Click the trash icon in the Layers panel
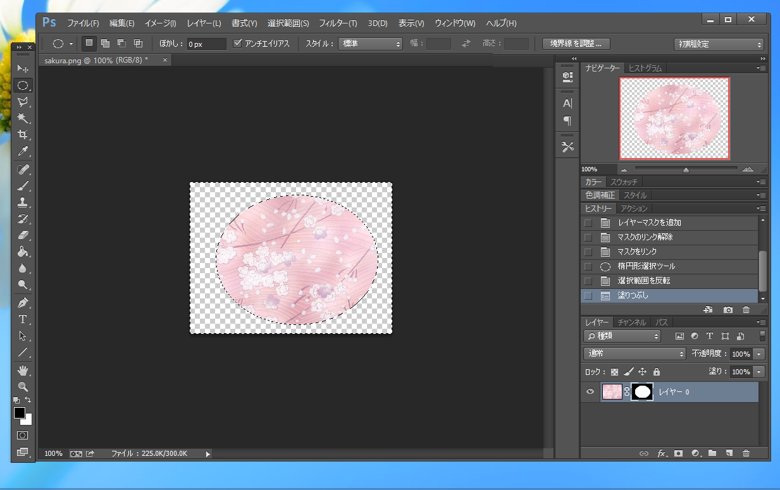The width and height of the screenshot is (780, 490). pyautogui.click(x=746, y=453)
